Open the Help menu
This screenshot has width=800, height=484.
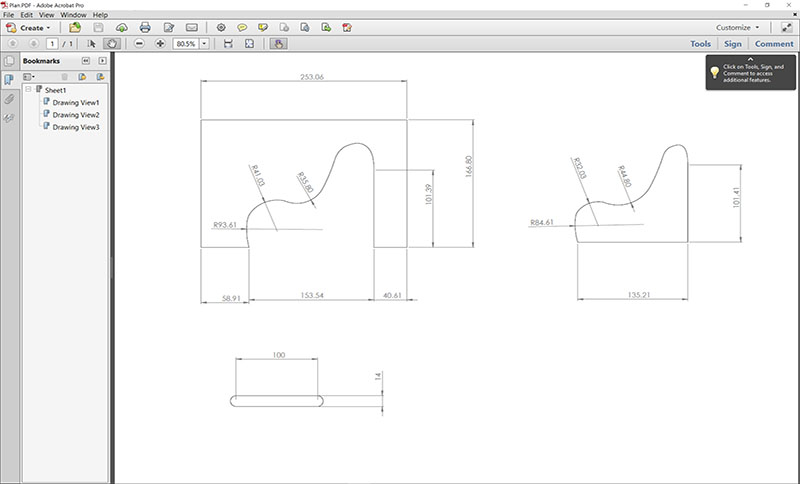click(100, 15)
